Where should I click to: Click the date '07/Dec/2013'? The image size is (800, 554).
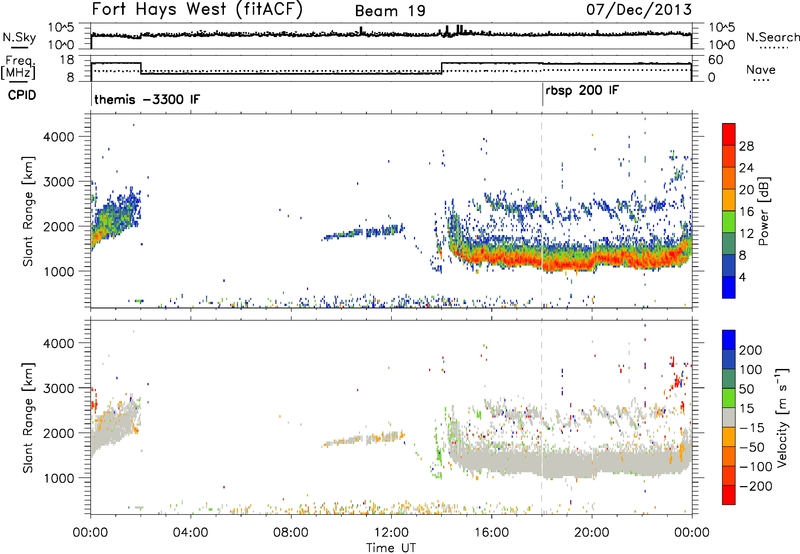(x=639, y=10)
